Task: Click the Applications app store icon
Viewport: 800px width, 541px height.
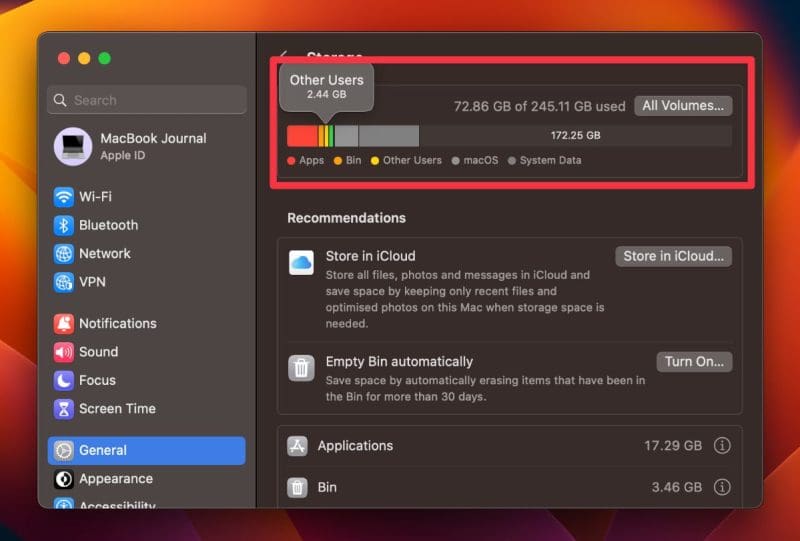Action: 297,446
